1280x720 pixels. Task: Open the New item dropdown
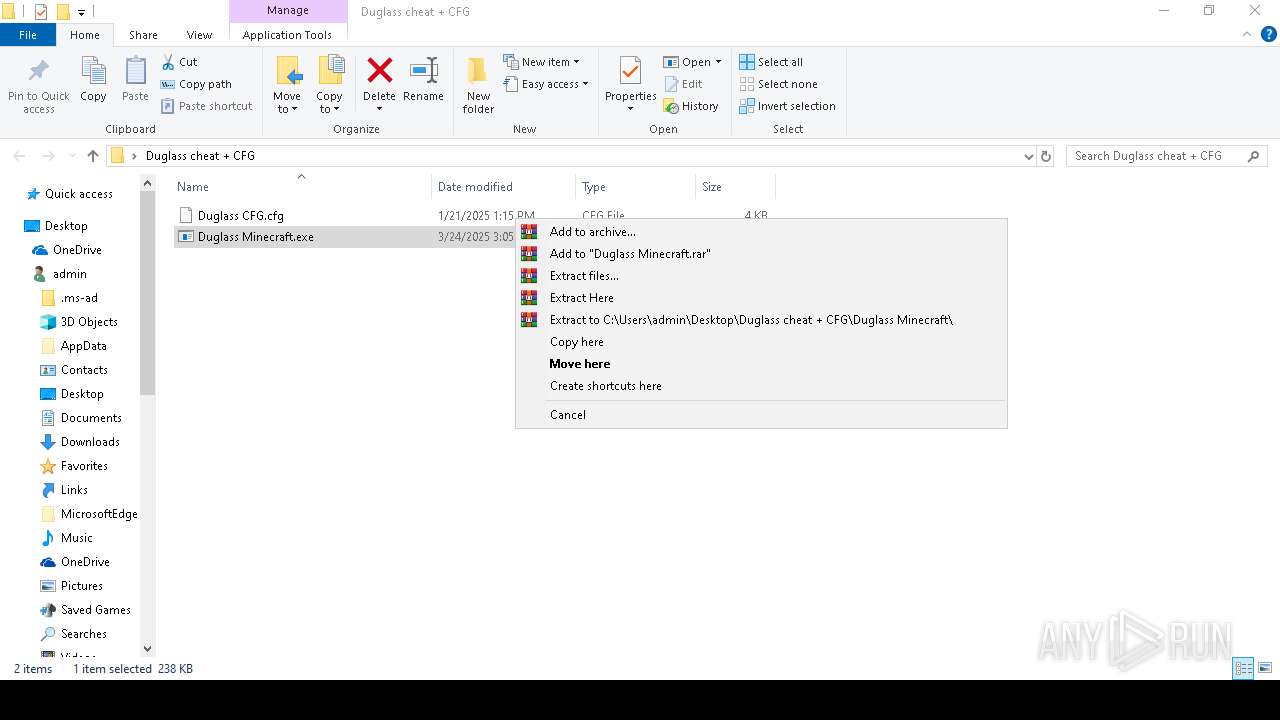pyautogui.click(x=541, y=62)
